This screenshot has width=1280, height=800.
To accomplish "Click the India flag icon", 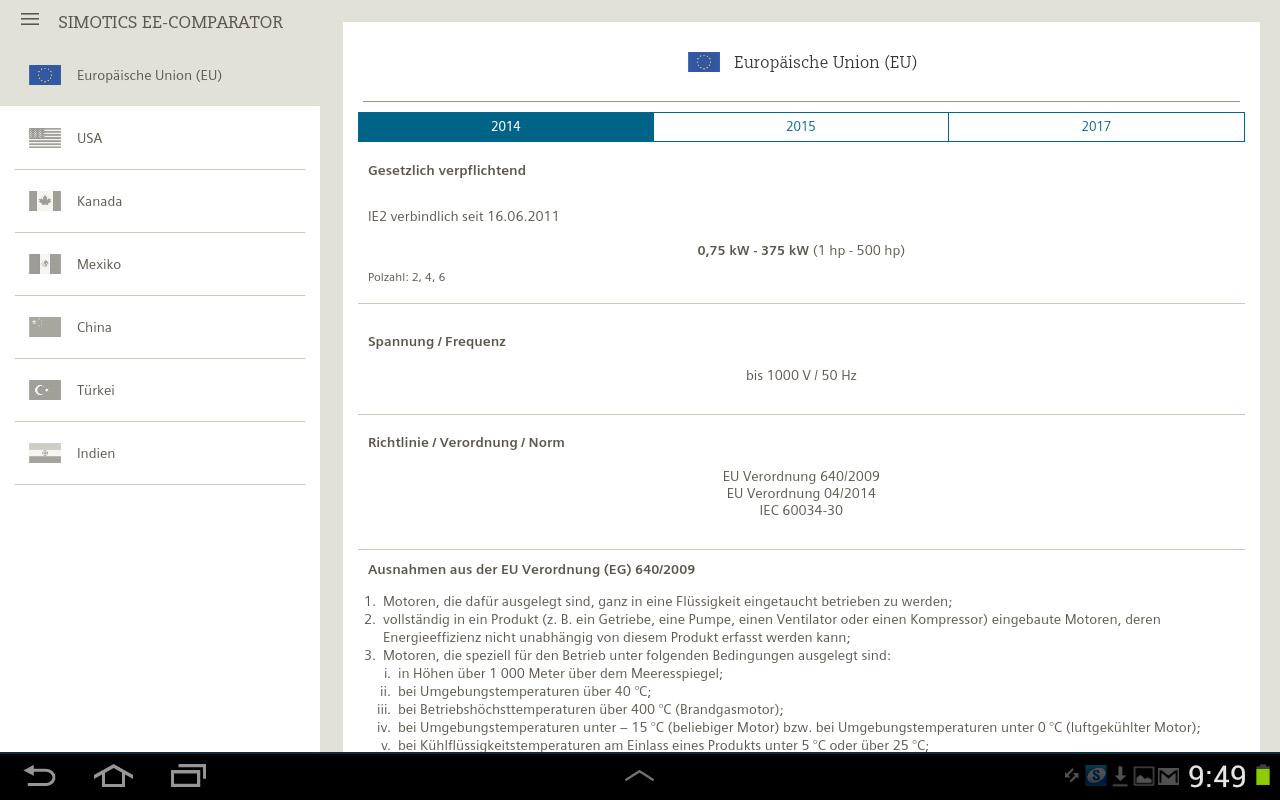I will tap(45, 453).
